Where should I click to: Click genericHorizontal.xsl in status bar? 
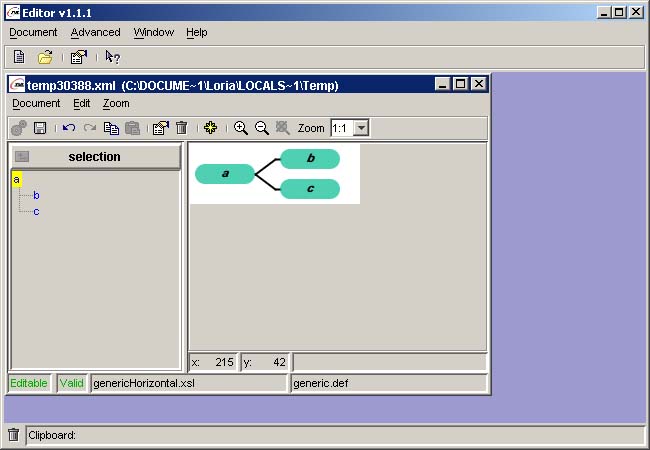point(189,383)
